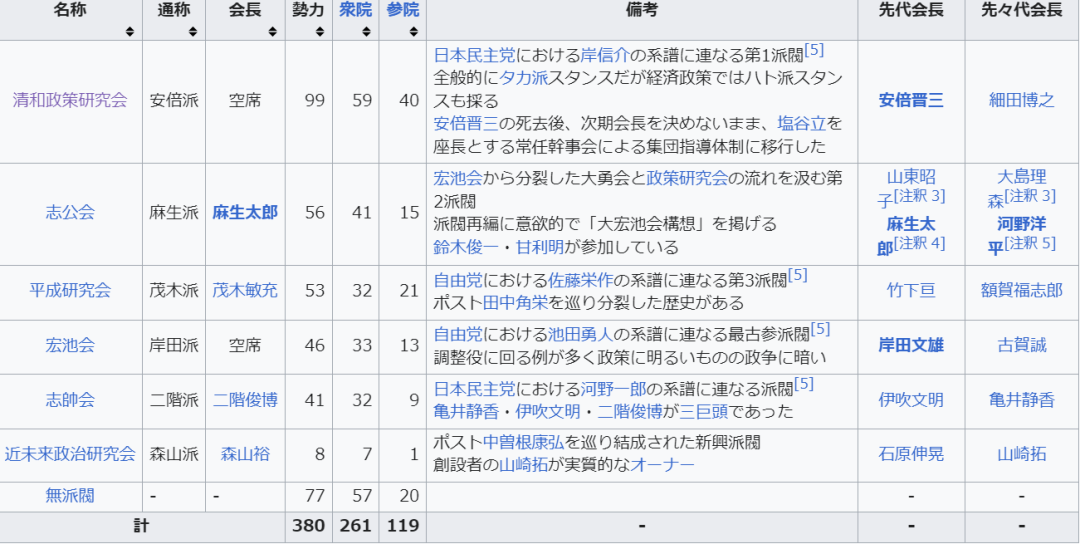This screenshot has width=1080, height=544.
Task: Select the 岸田派 nickname cell
Action: pyautogui.click(x=174, y=347)
